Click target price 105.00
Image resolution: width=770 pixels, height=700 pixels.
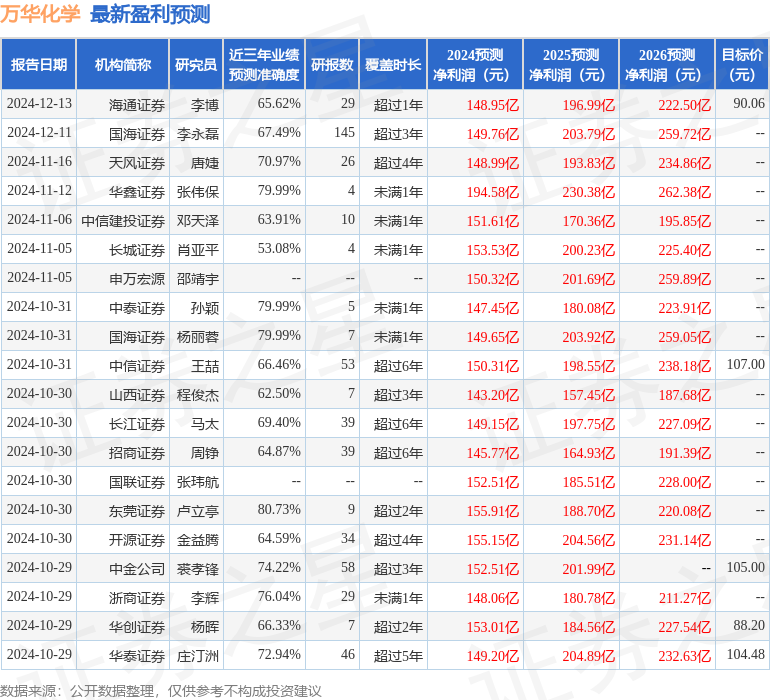point(745,567)
